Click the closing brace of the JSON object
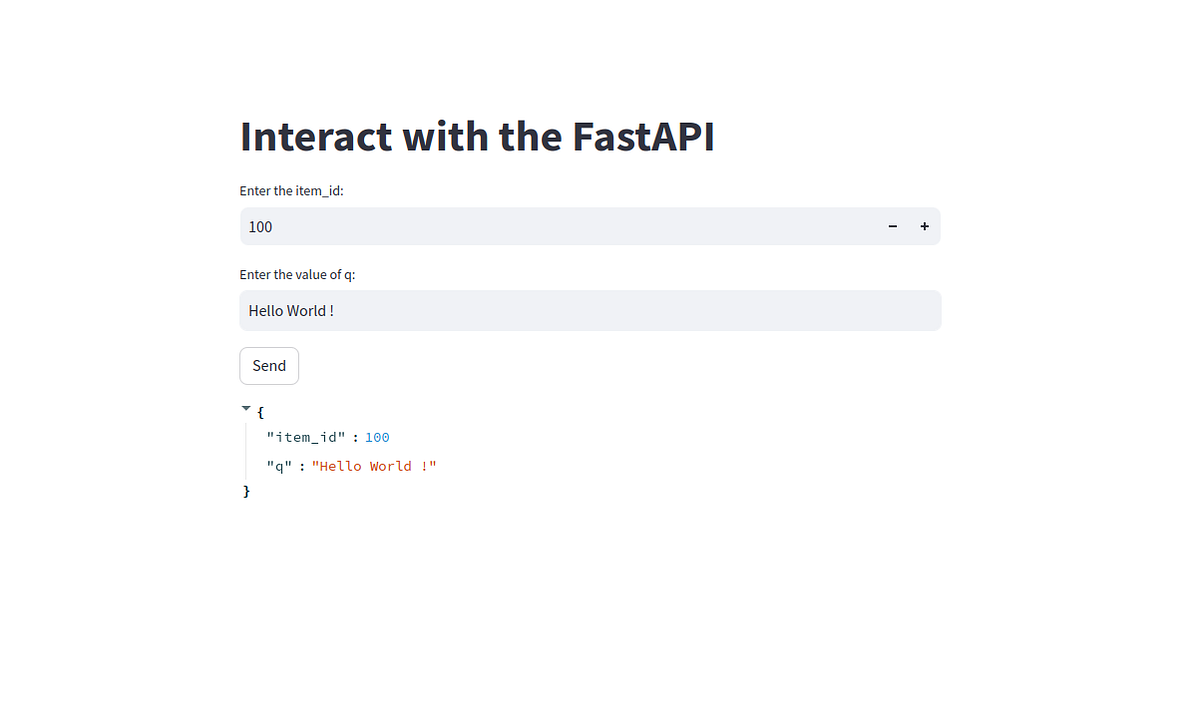This screenshot has height=704, width=1200. click(x=245, y=491)
